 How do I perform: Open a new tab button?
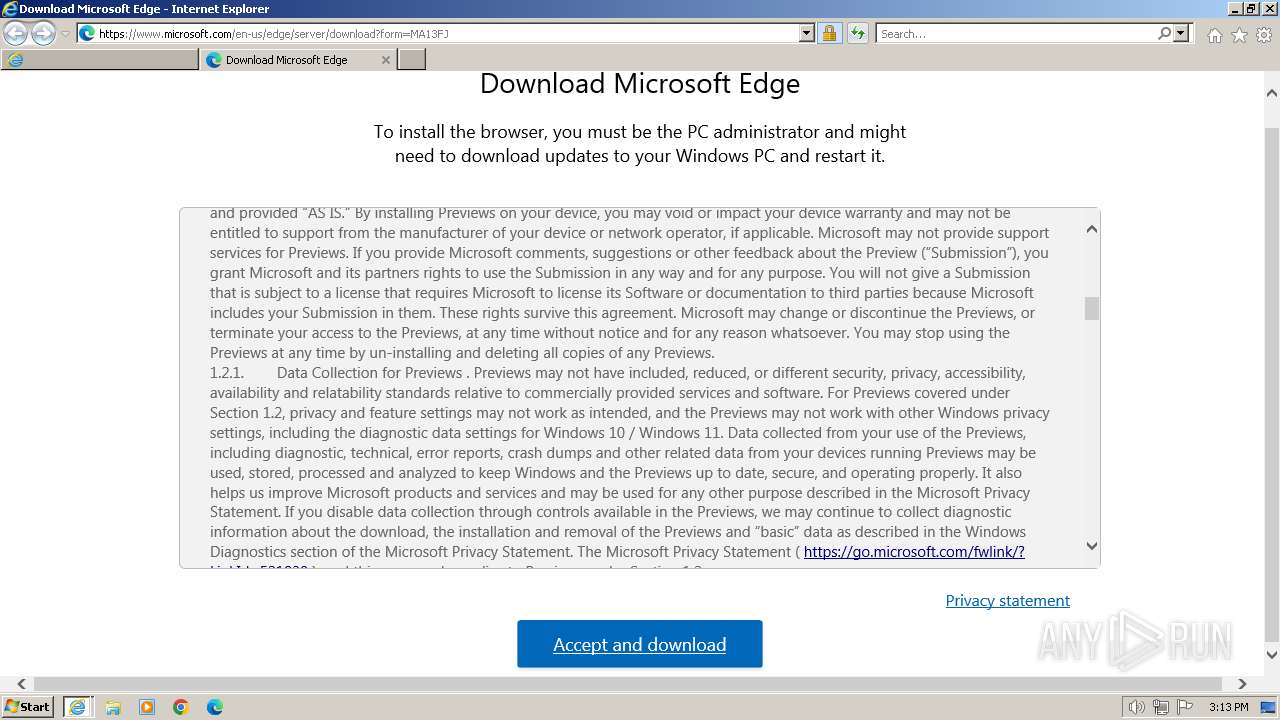click(x=412, y=60)
